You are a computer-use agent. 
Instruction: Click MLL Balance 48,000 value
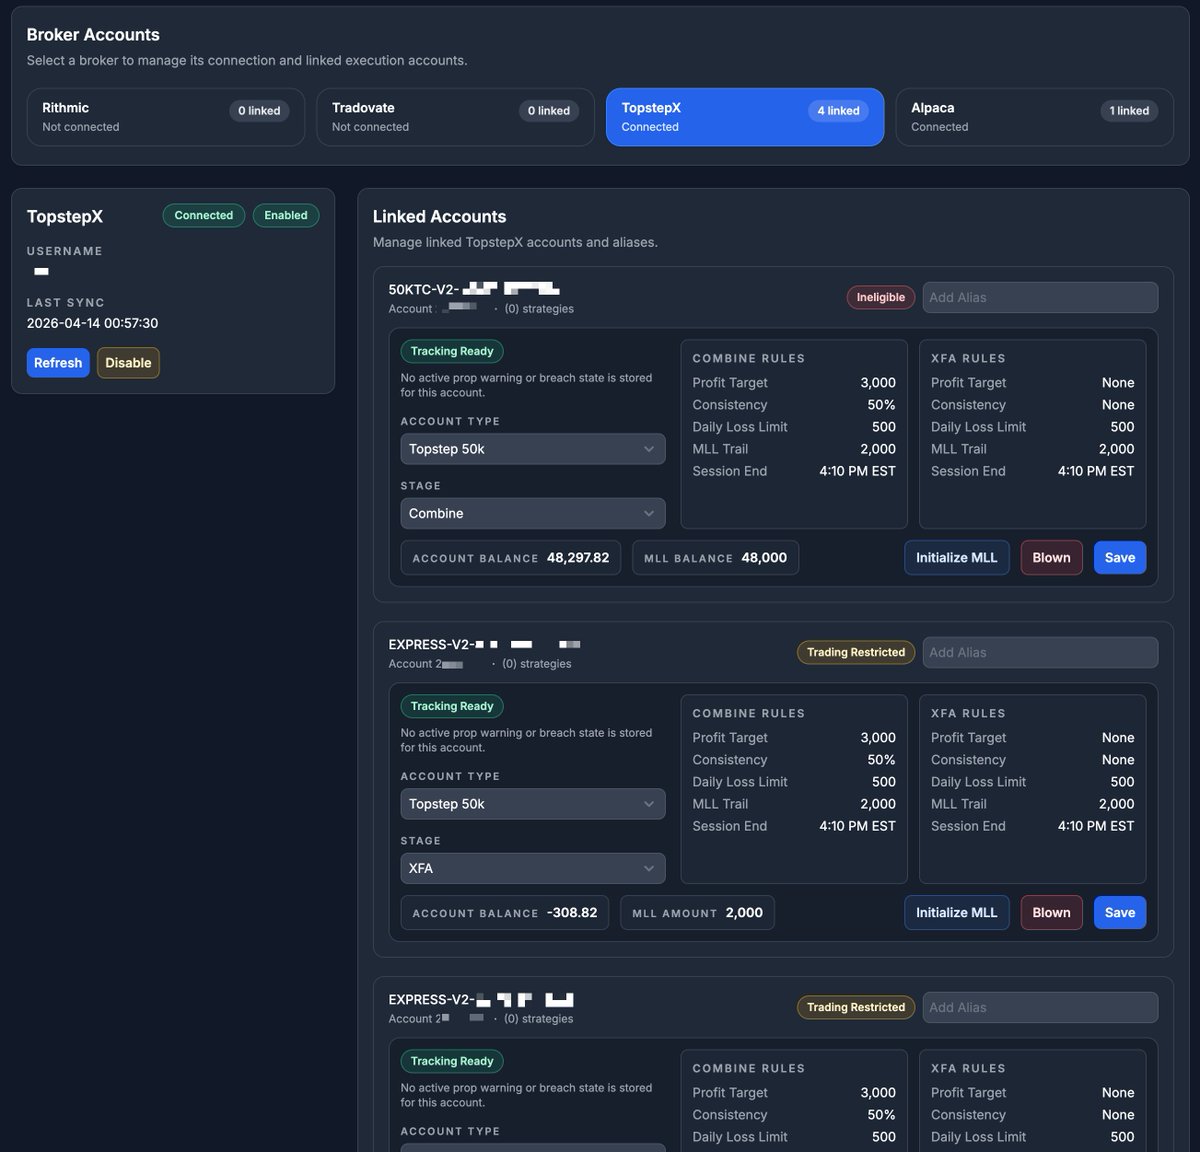click(764, 558)
